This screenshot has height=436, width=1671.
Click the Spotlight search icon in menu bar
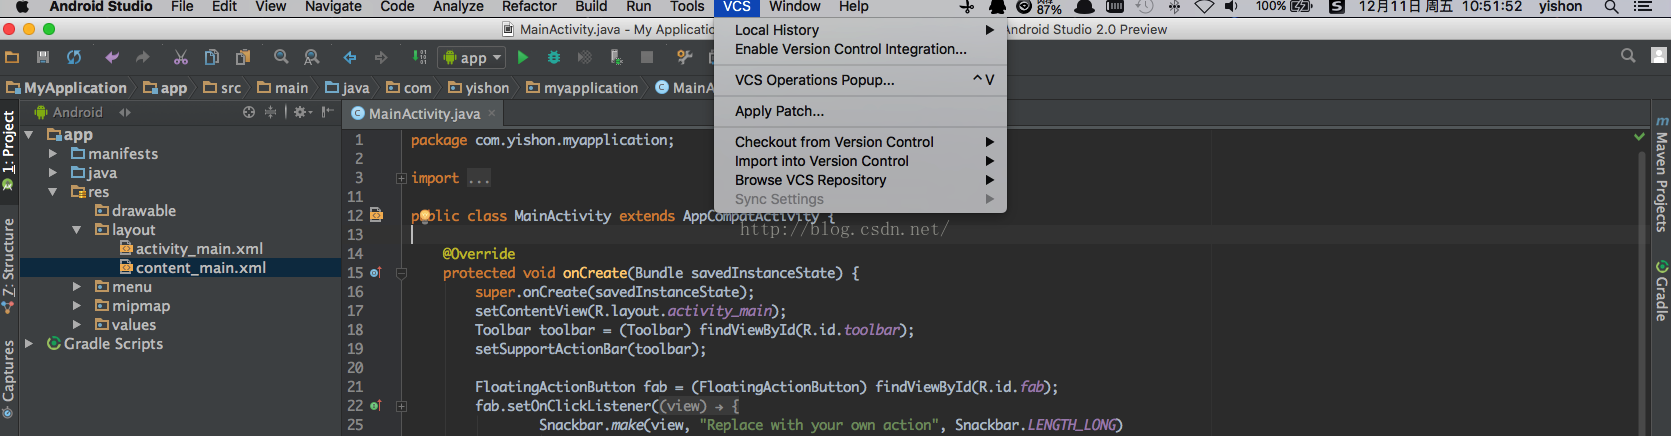(1611, 7)
